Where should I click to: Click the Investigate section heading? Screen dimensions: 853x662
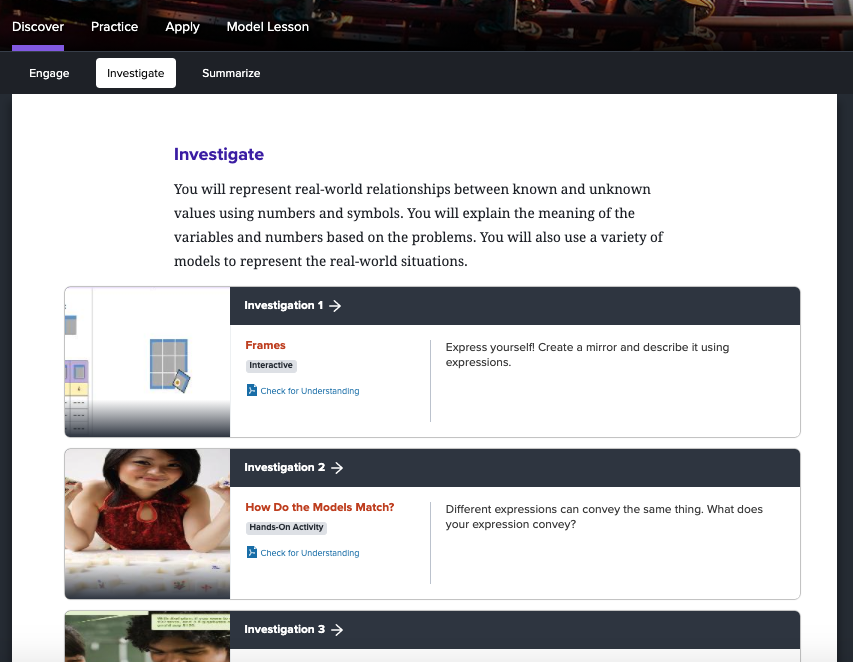pos(219,154)
